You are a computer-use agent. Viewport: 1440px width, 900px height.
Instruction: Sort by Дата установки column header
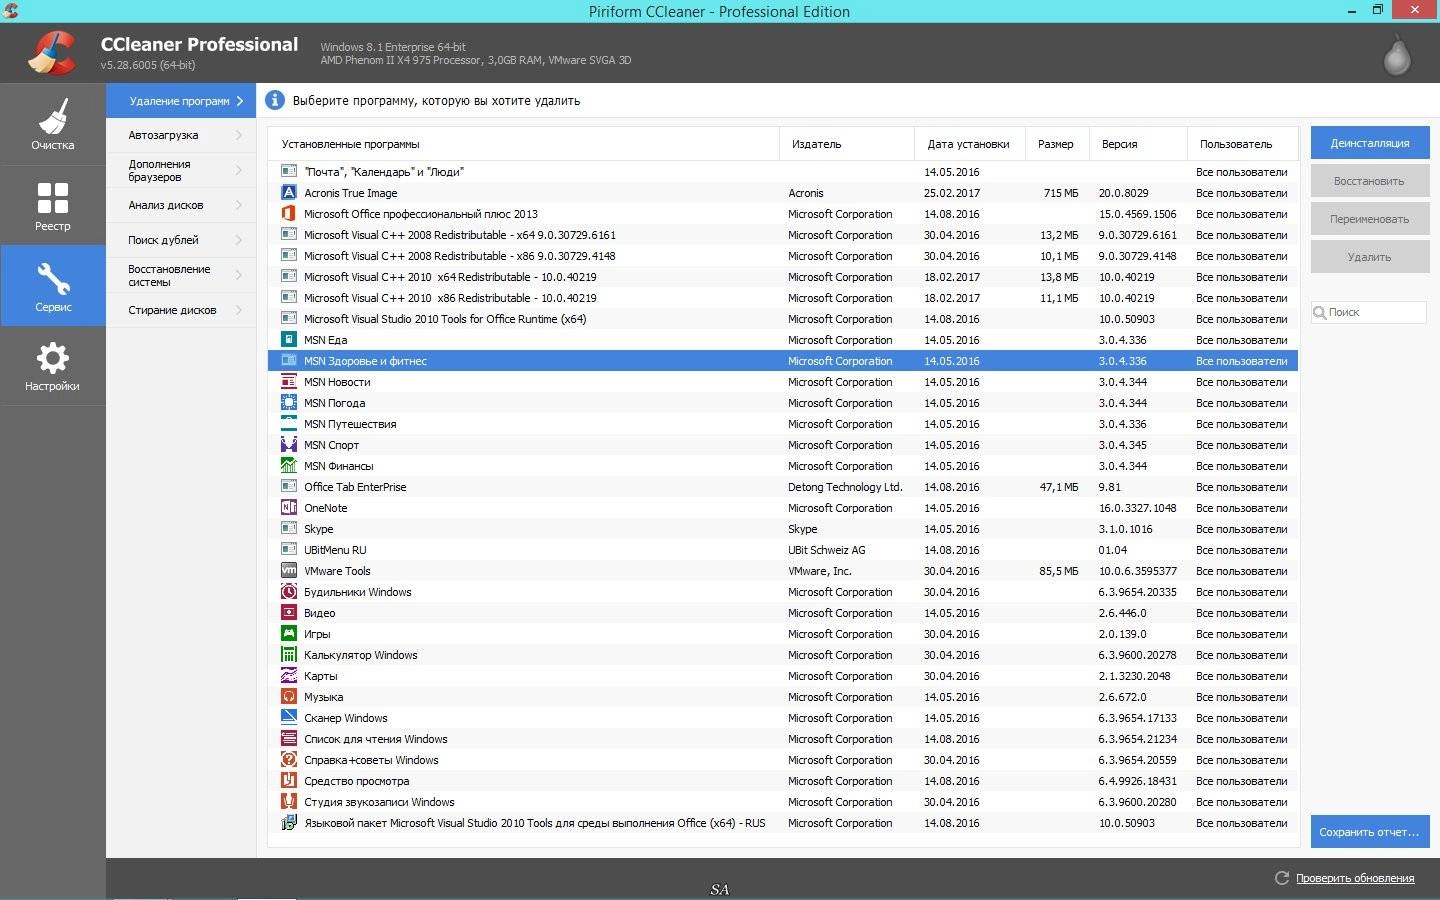point(970,144)
